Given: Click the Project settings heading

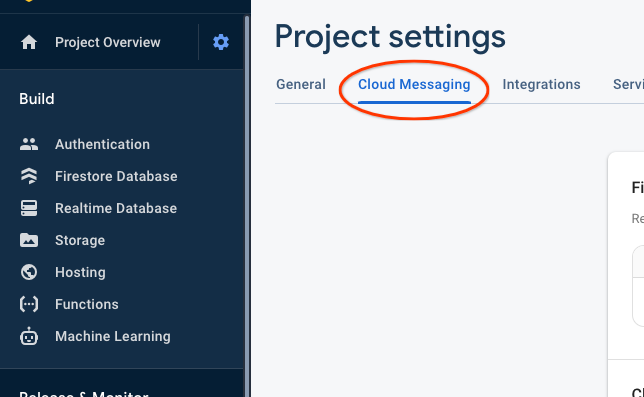Looking at the screenshot, I should pos(390,37).
